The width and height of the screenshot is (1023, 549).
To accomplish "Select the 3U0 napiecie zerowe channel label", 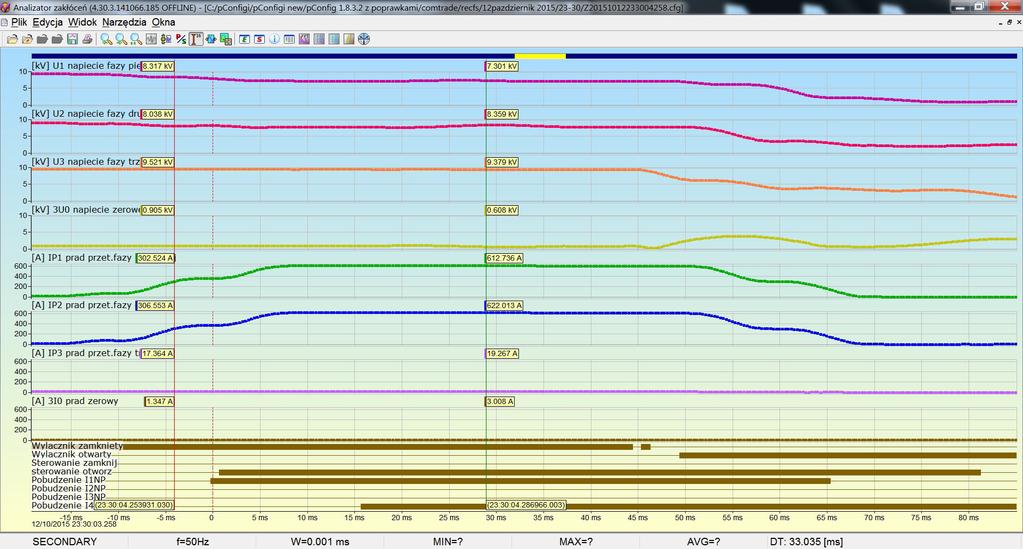I will [x=86, y=210].
